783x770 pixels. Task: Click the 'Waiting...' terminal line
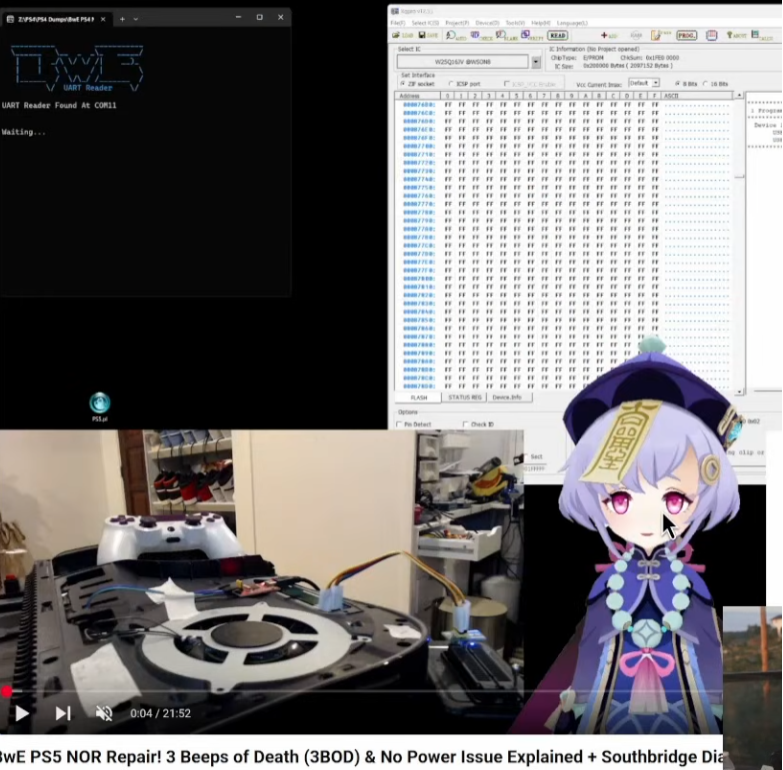pyautogui.click(x=23, y=132)
